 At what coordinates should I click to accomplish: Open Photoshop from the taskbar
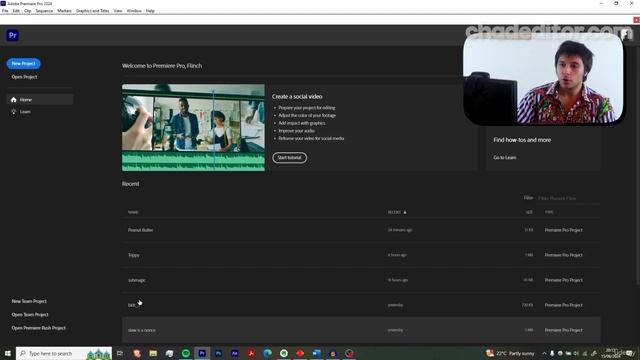(x=218, y=353)
